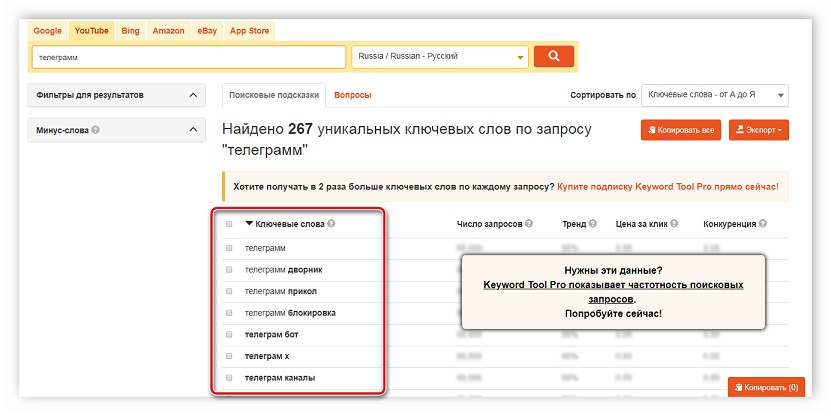This screenshot has height=416, width=831.
Task: Switch to the Bing tab
Action: click(x=130, y=31)
